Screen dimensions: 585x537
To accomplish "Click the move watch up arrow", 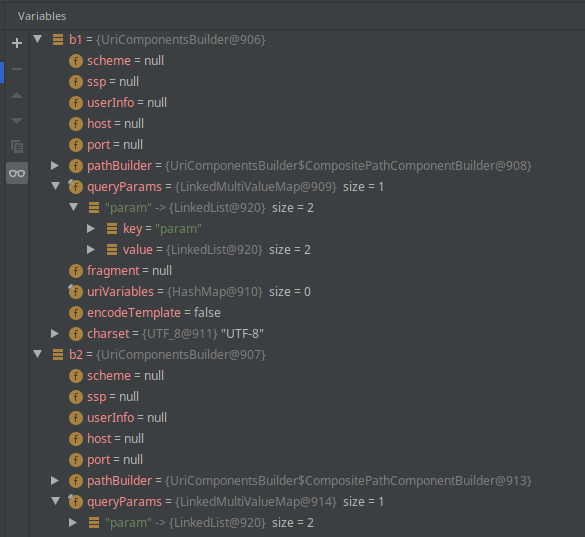I will pyautogui.click(x=17, y=96).
